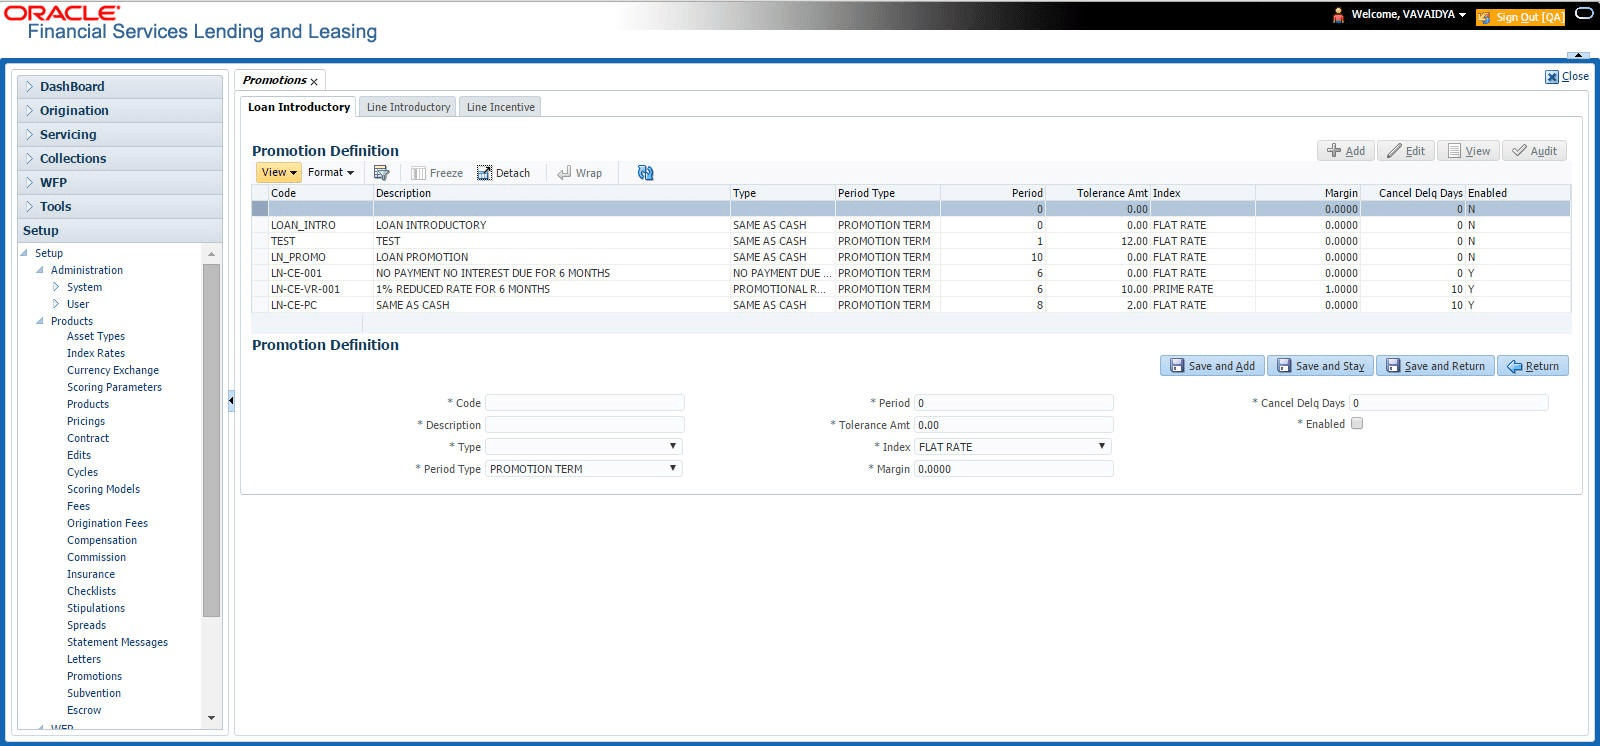Open the Welcome VAVAIDYA user menu
This screenshot has height=746, width=1600.
tap(1408, 15)
